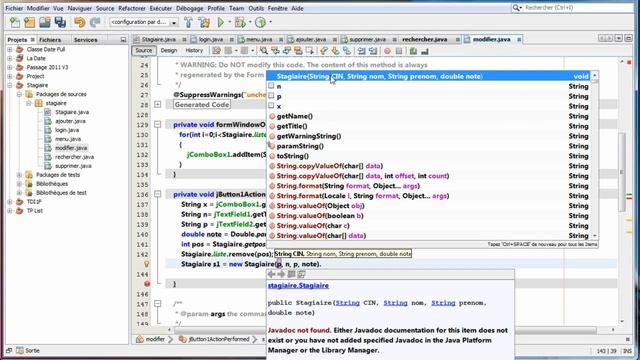Click the Profile Project toolbar icon
The width and height of the screenshot is (640, 360).
(260, 22)
